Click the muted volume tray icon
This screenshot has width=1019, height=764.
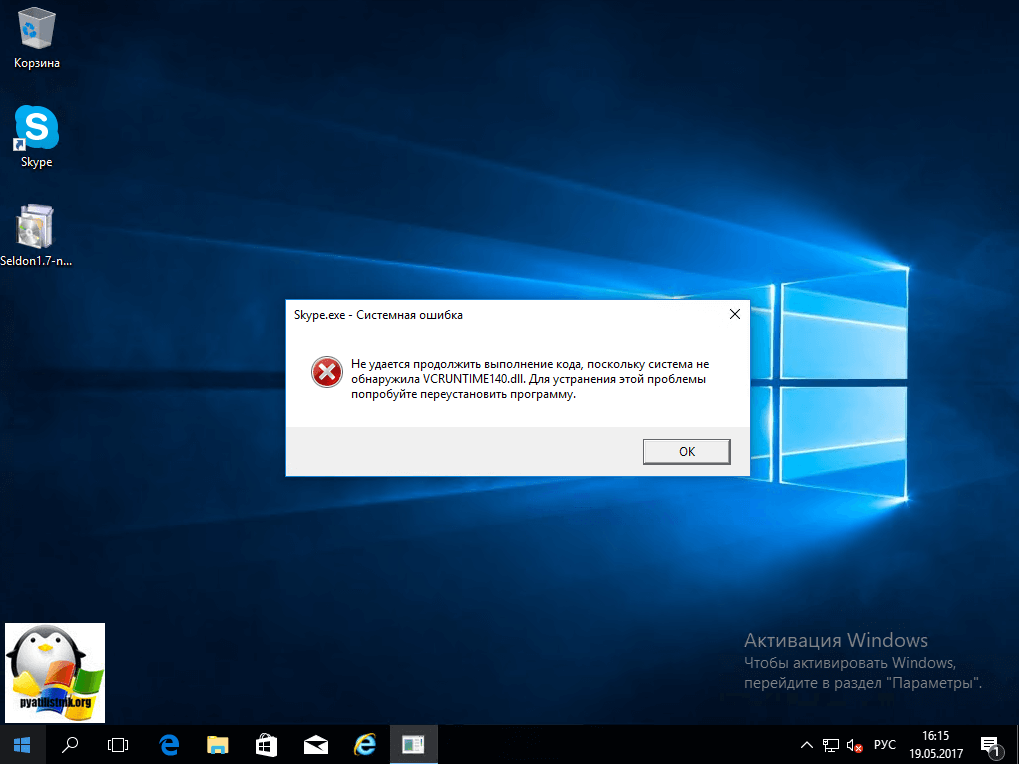coord(854,745)
